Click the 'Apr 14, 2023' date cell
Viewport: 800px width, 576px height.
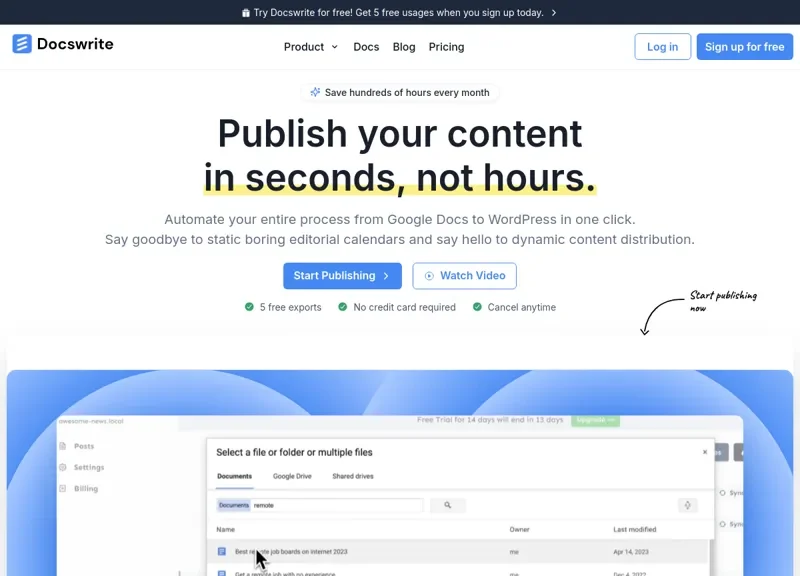tap(631, 552)
